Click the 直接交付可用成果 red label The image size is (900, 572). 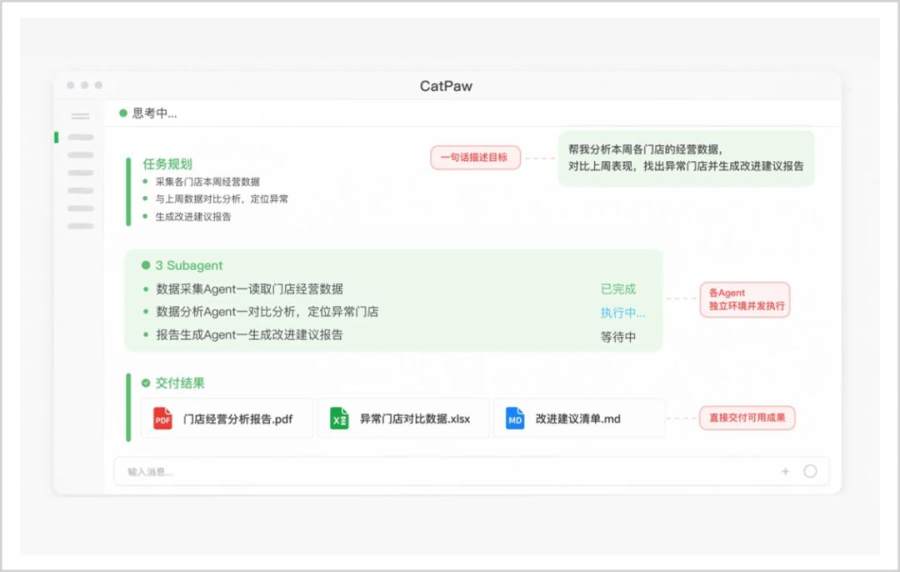[747, 418]
